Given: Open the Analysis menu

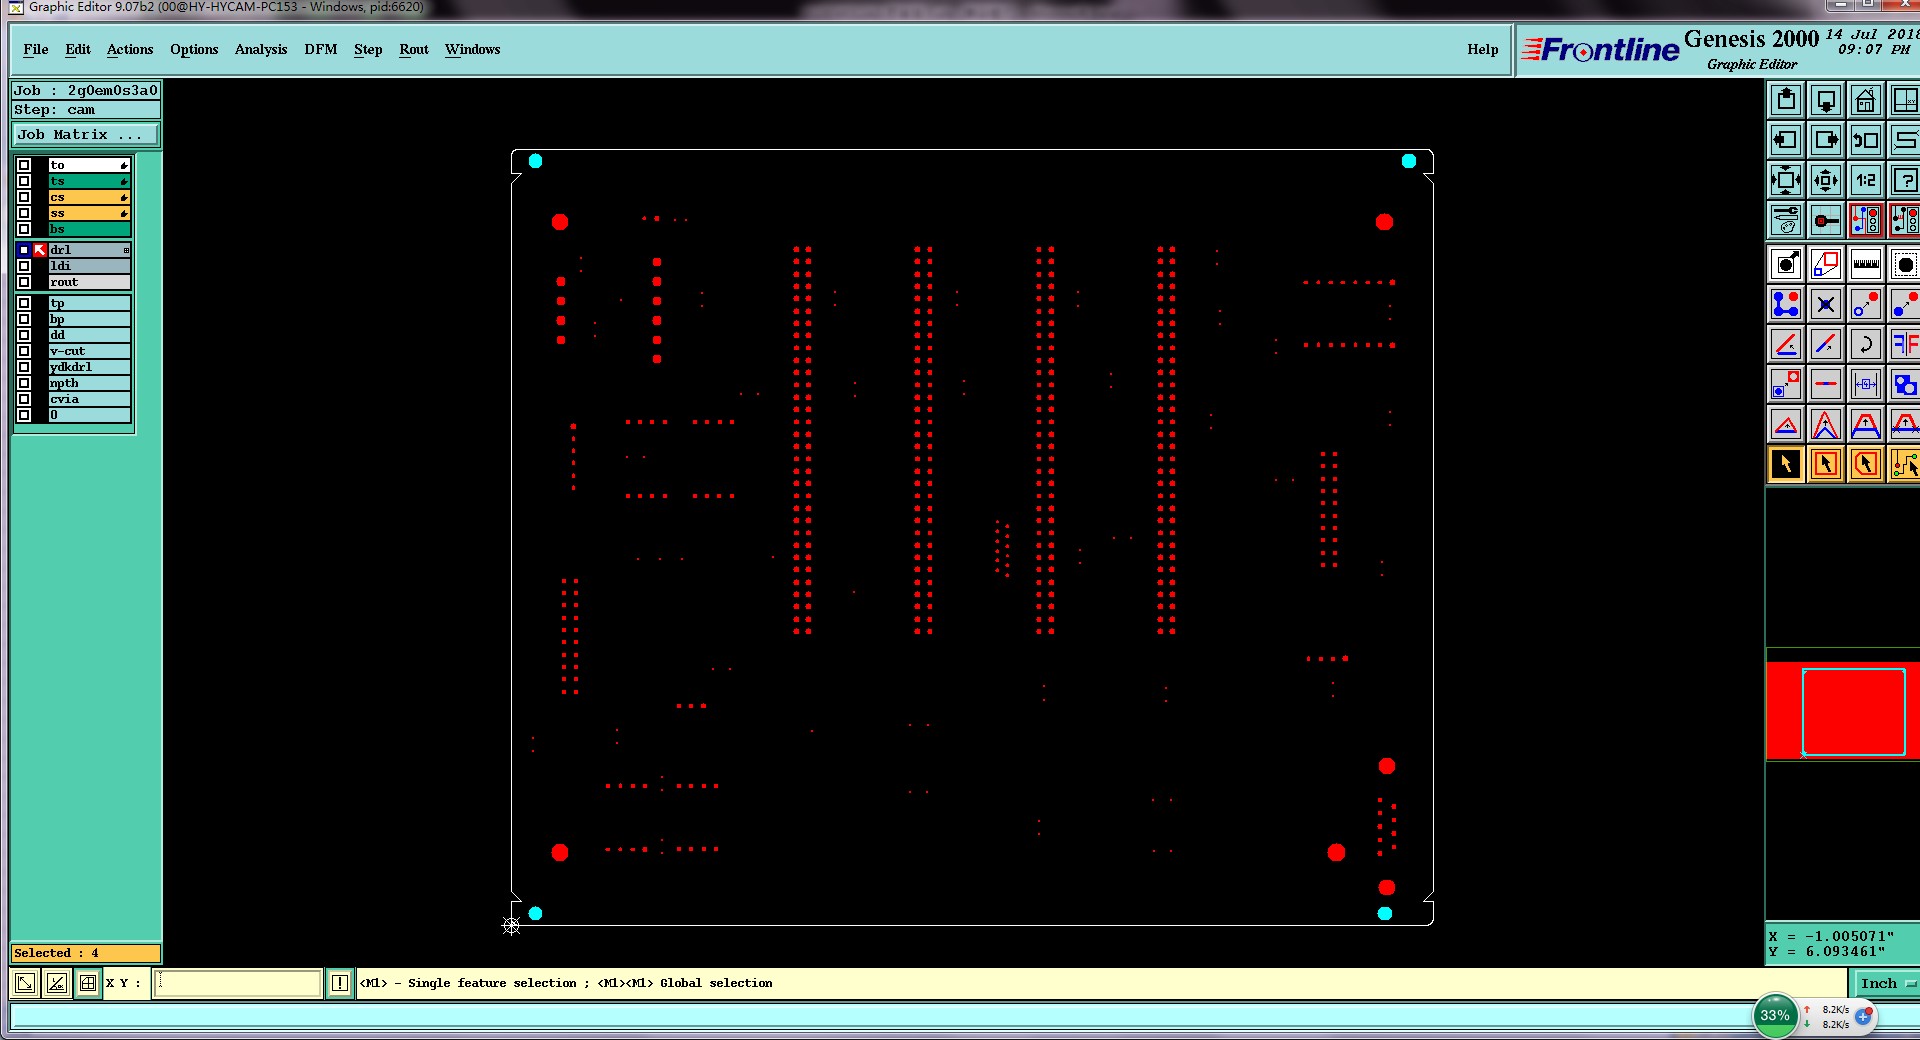Looking at the screenshot, I should pyautogui.click(x=261, y=49).
